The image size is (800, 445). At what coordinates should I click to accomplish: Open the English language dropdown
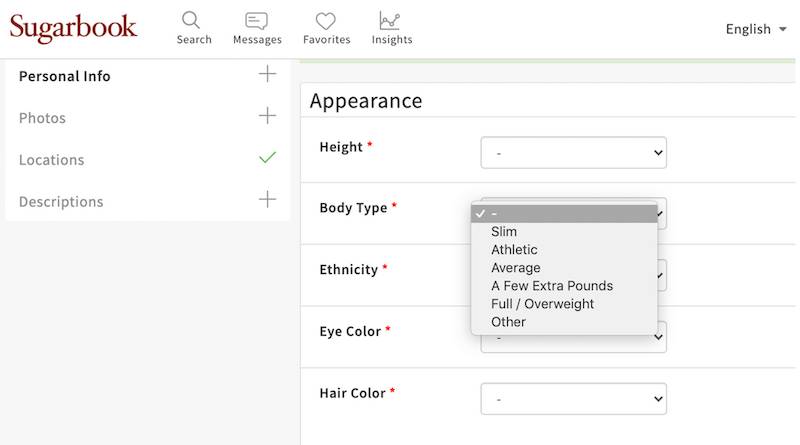(755, 29)
